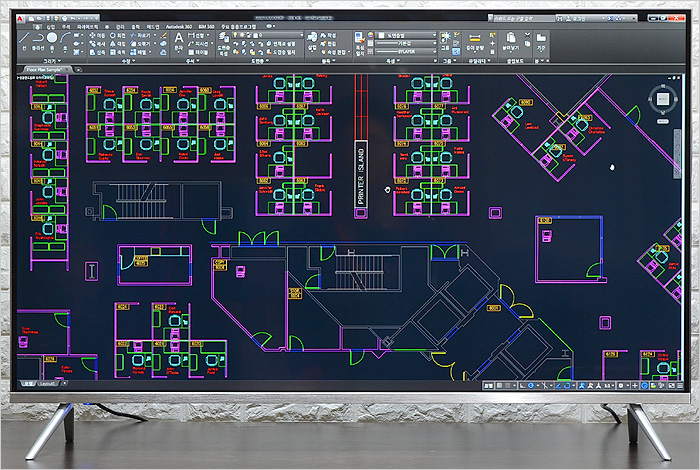
Task: Click the ViewCube navigation compass
Action: [x=661, y=99]
